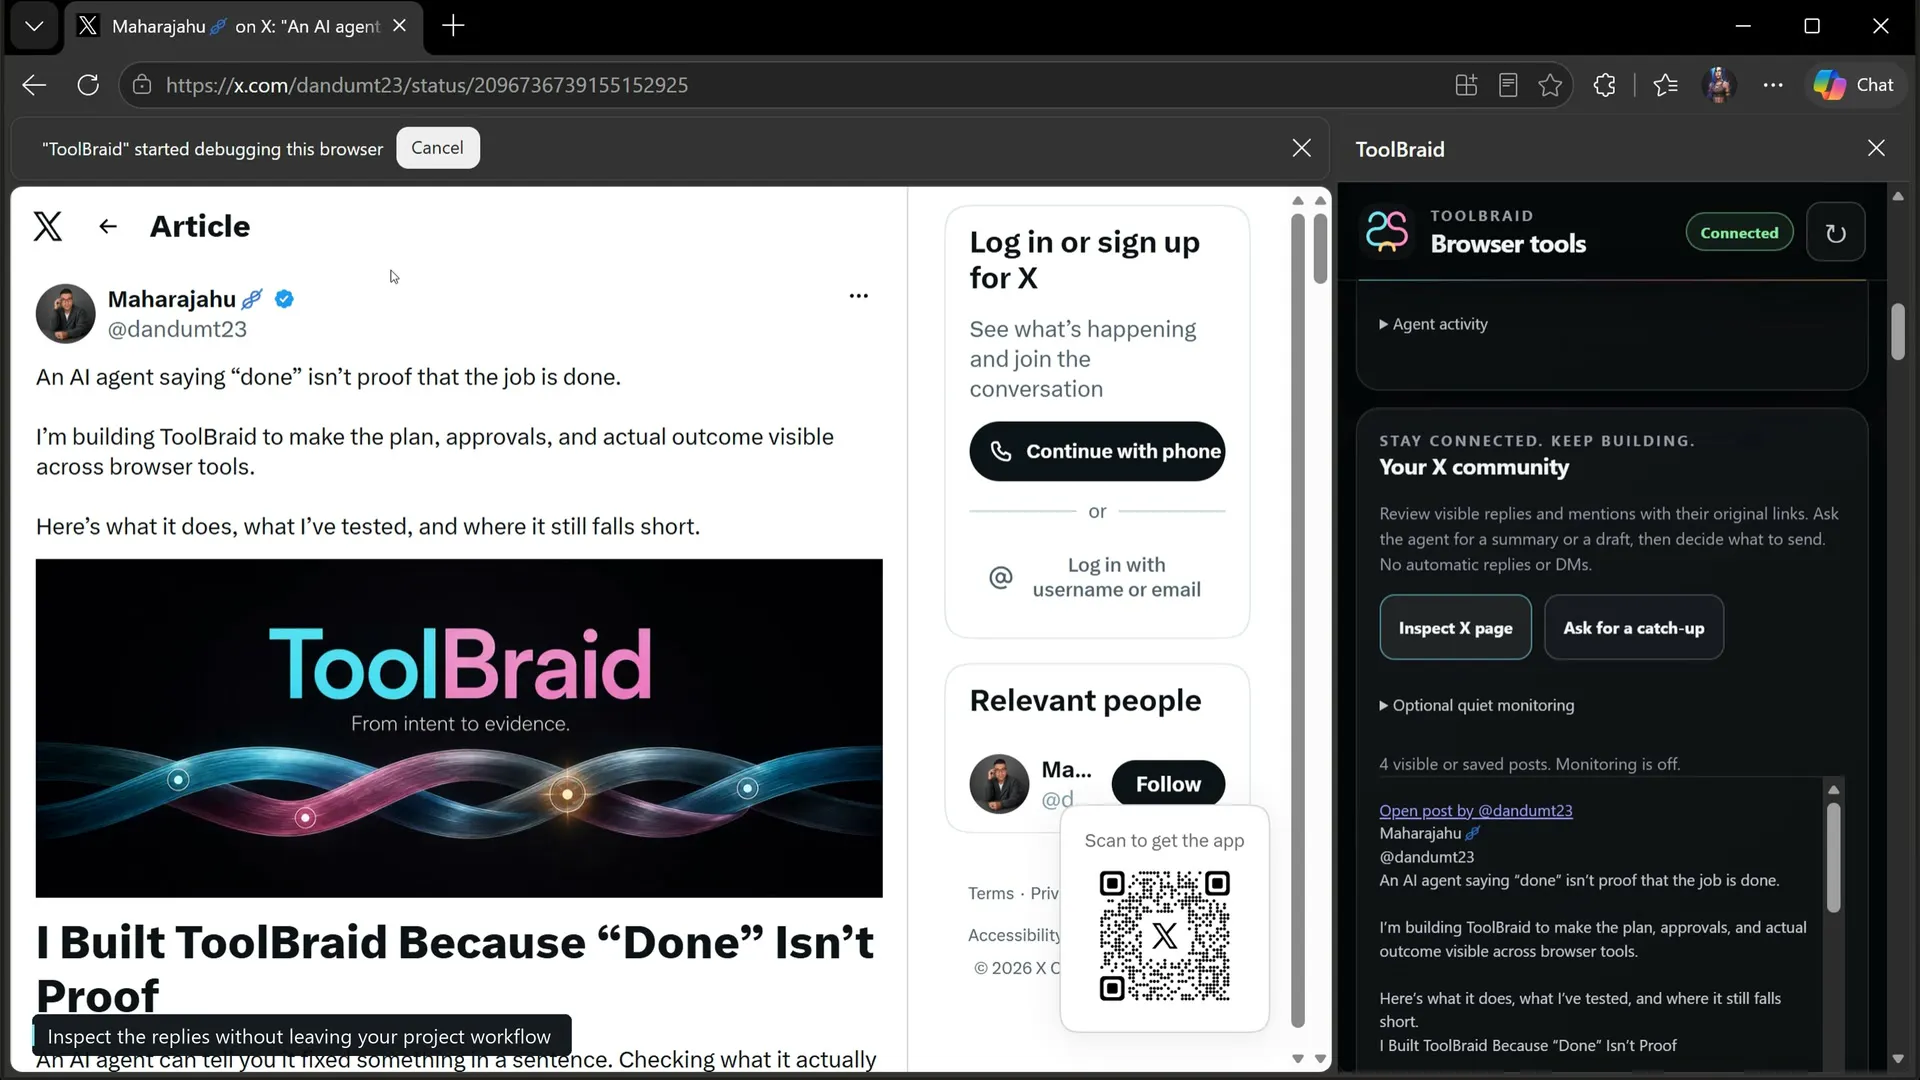Expand Optional quiet monitoring
Screen dimensions: 1920x1080
(x=1476, y=705)
